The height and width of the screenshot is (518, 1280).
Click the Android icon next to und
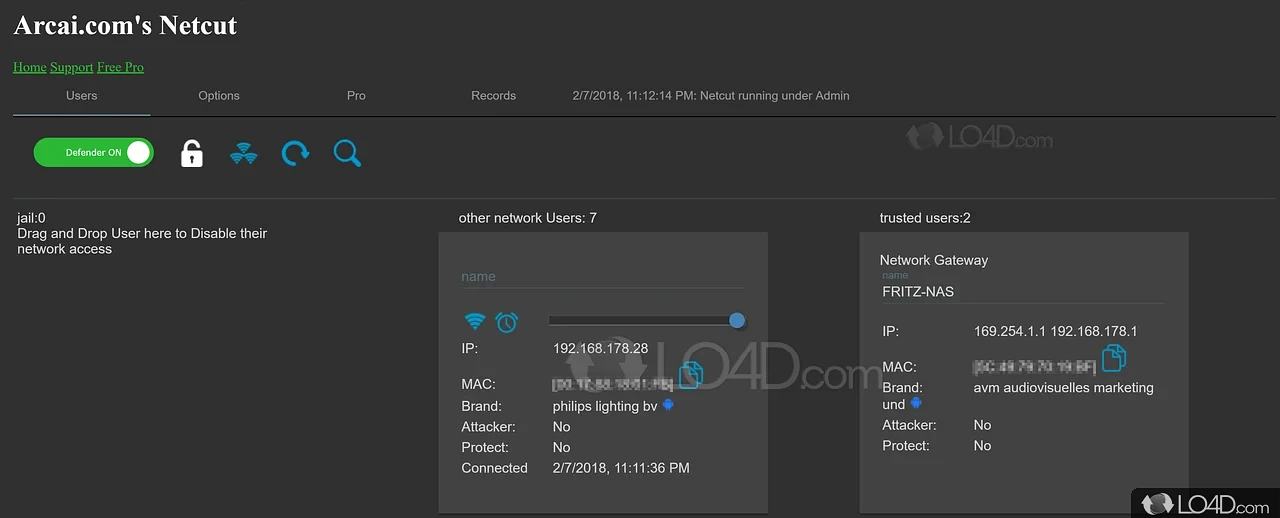tap(916, 404)
